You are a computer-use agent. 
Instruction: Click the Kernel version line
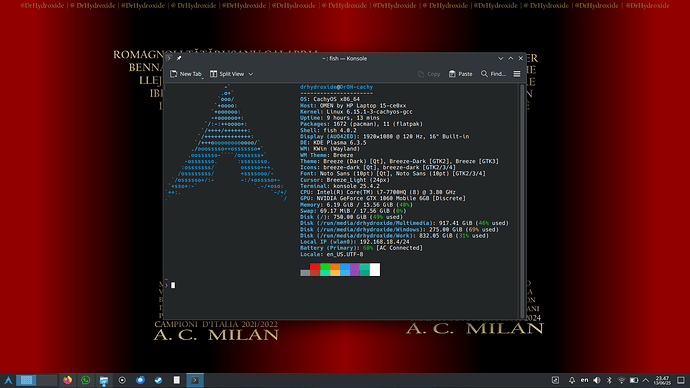356,112
